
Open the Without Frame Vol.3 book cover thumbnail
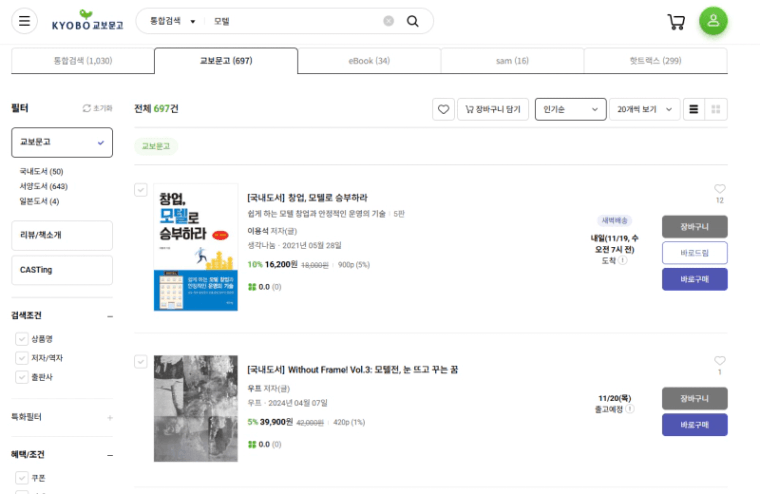pyautogui.click(x=196, y=408)
